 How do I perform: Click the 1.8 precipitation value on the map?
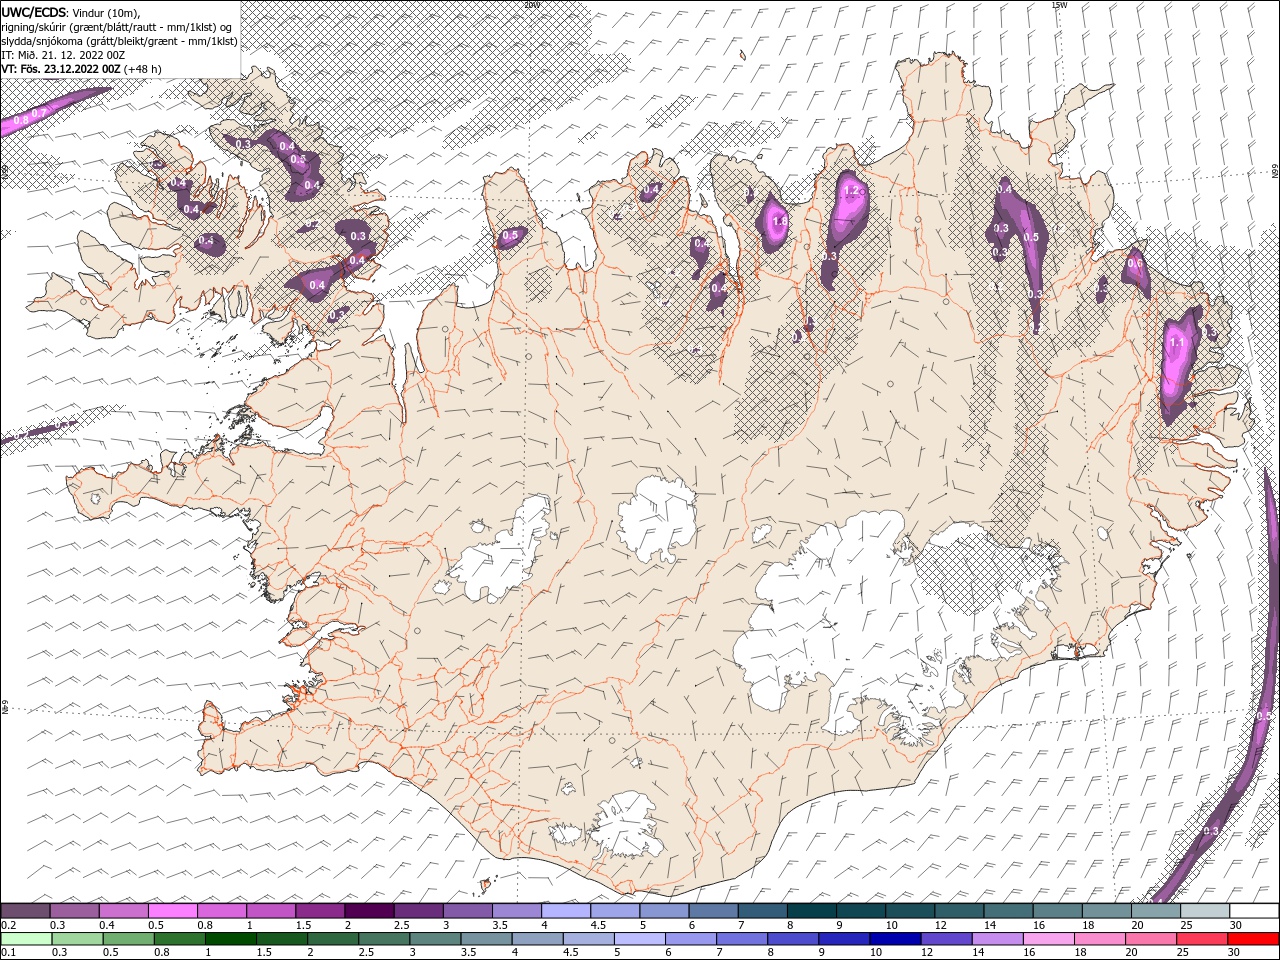click(780, 221)
